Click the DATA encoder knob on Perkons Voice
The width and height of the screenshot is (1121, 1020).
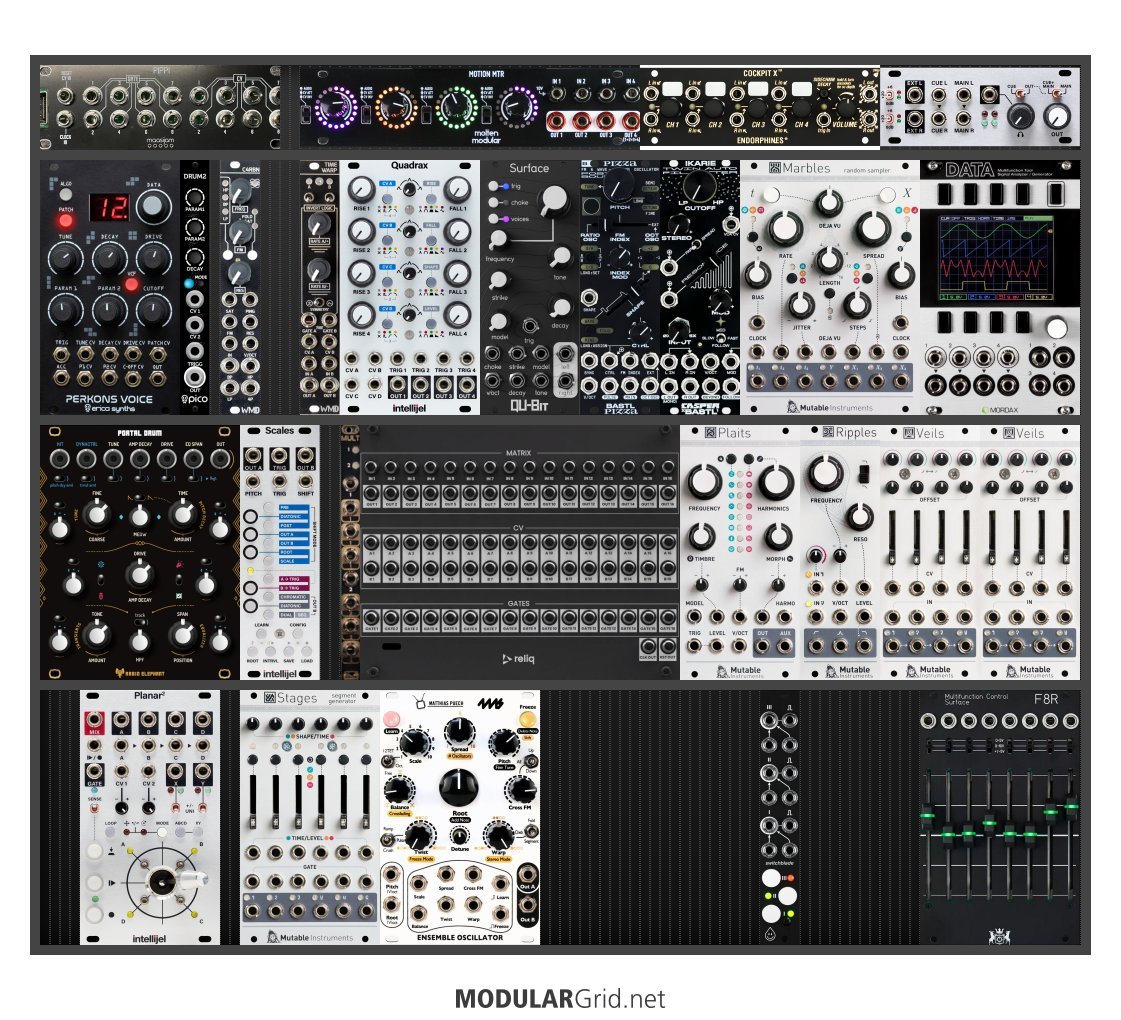point(152,207)
